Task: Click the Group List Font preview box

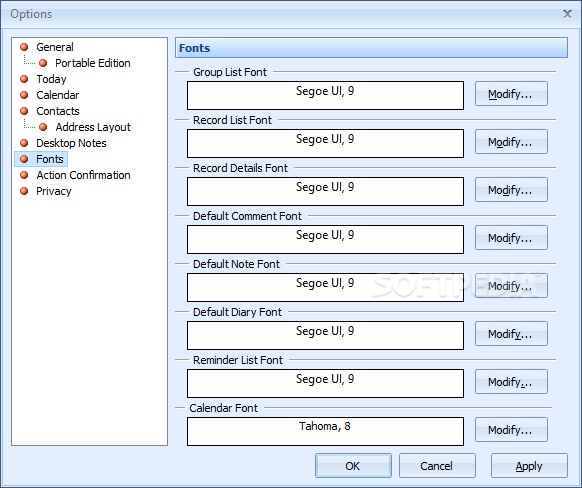Action: click(x=326, y=95)
